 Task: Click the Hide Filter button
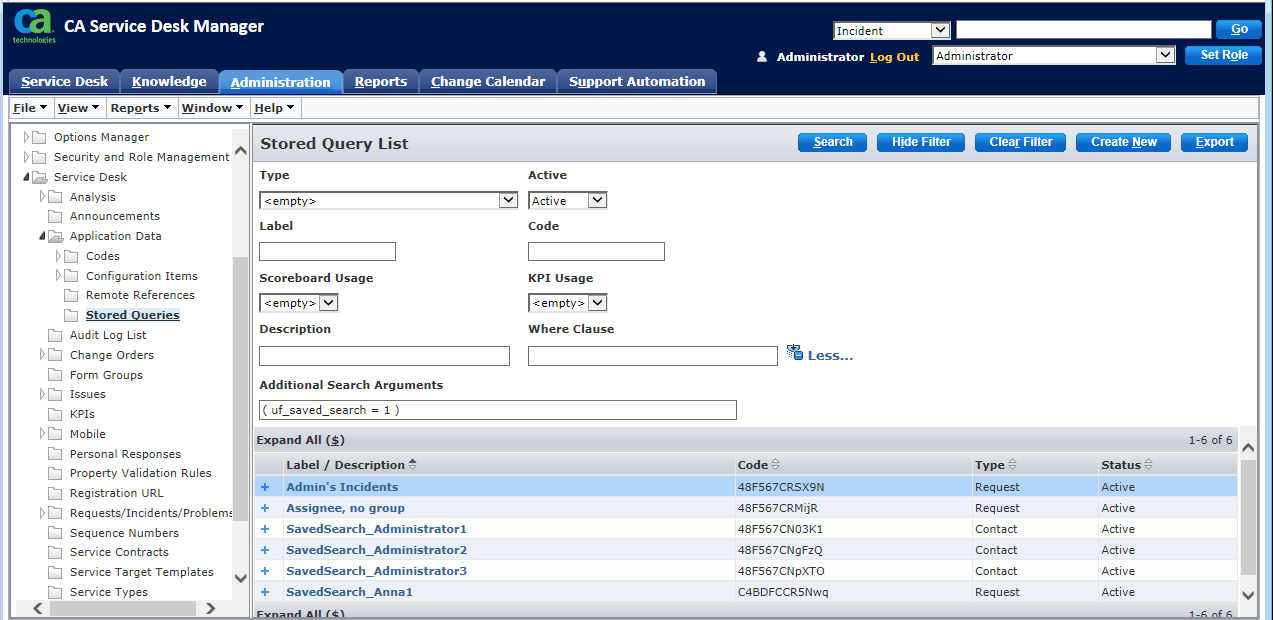pyautogui.click(x=921, y=142)
